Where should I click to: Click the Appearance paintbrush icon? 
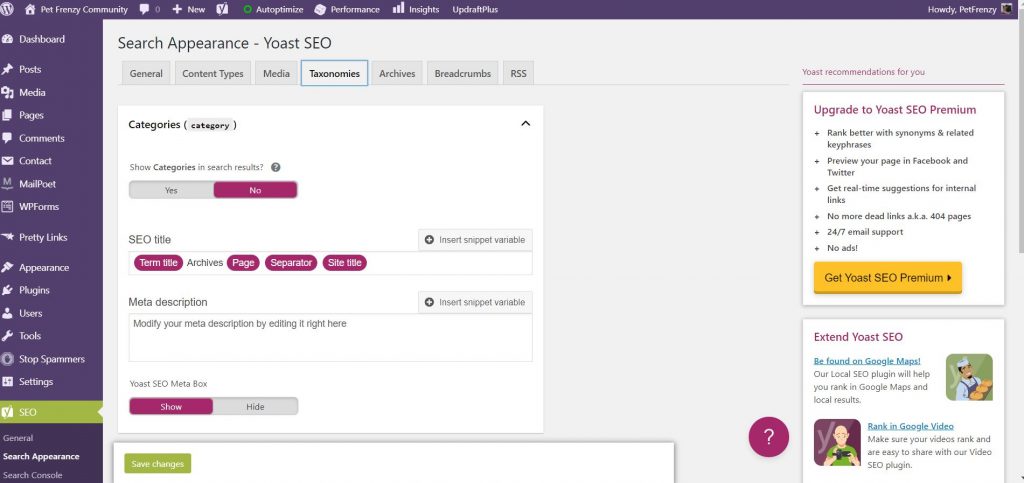click(8, 268)
